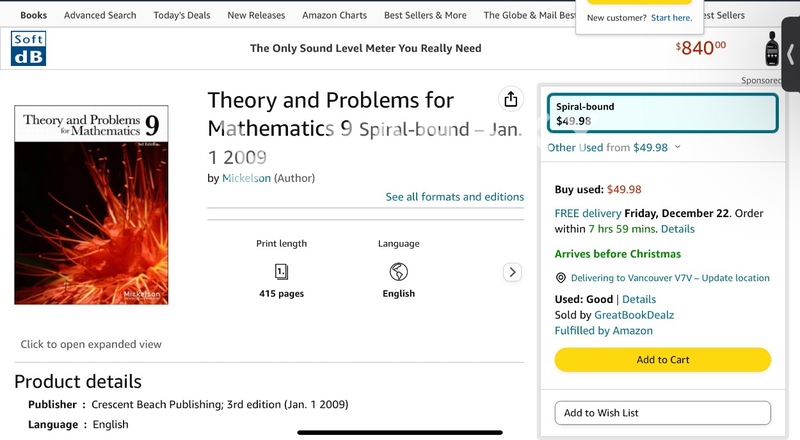Viewport: 800px width, 440px height.
Task: Go to Today's Deals menu item
Action: click(x=182, y=15)
